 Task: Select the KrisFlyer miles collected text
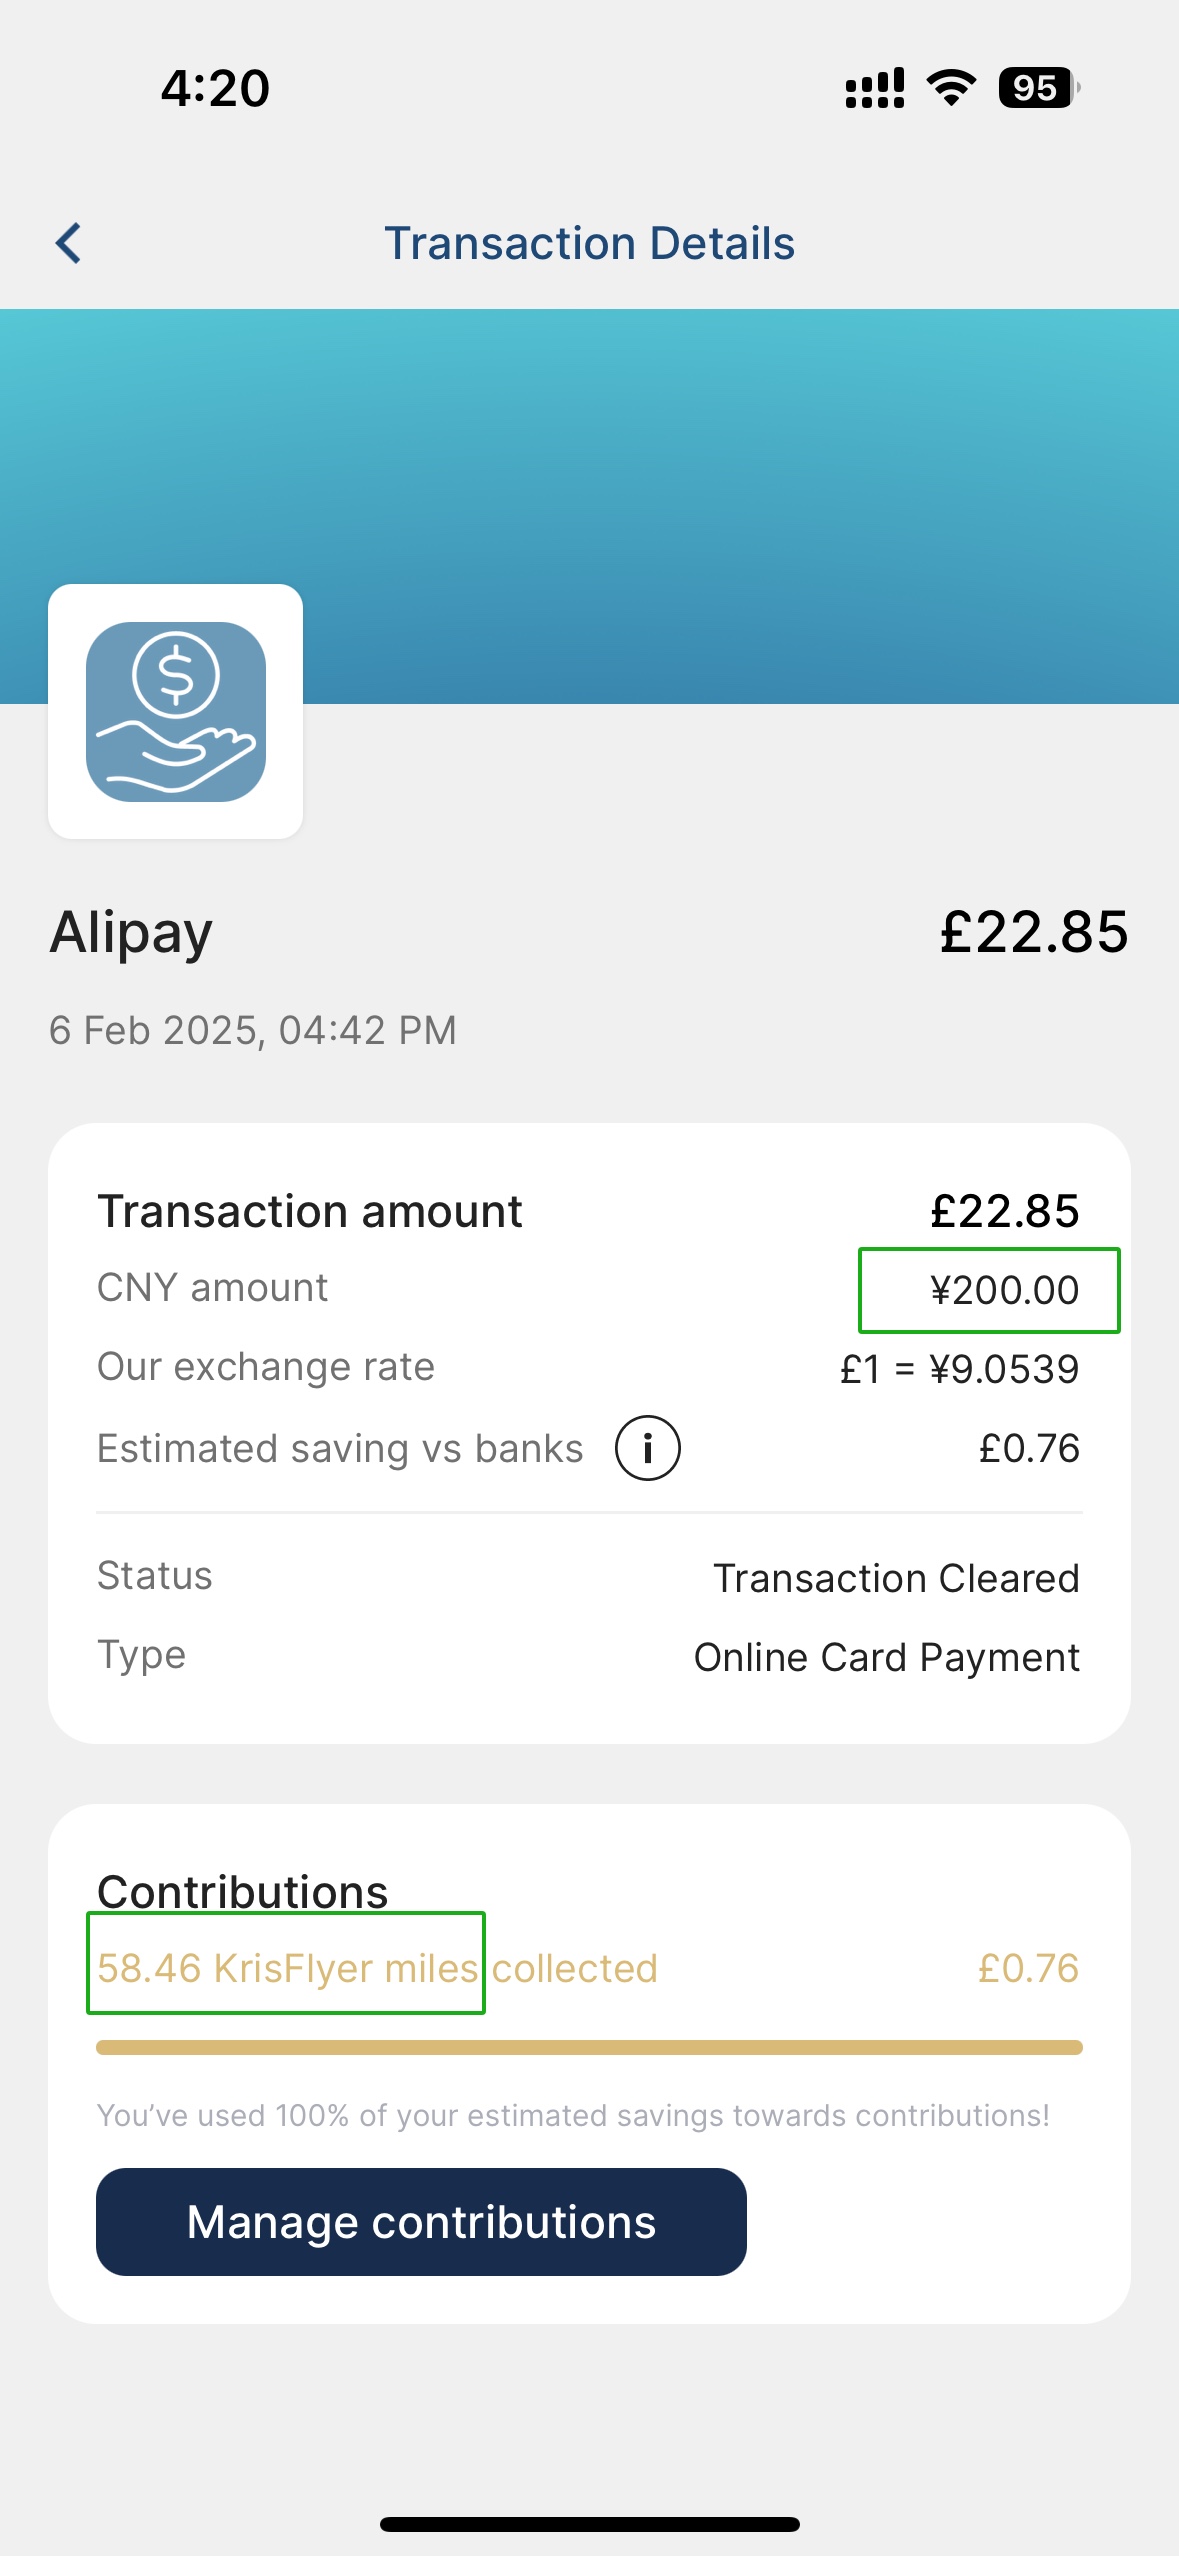[377, 1968]
